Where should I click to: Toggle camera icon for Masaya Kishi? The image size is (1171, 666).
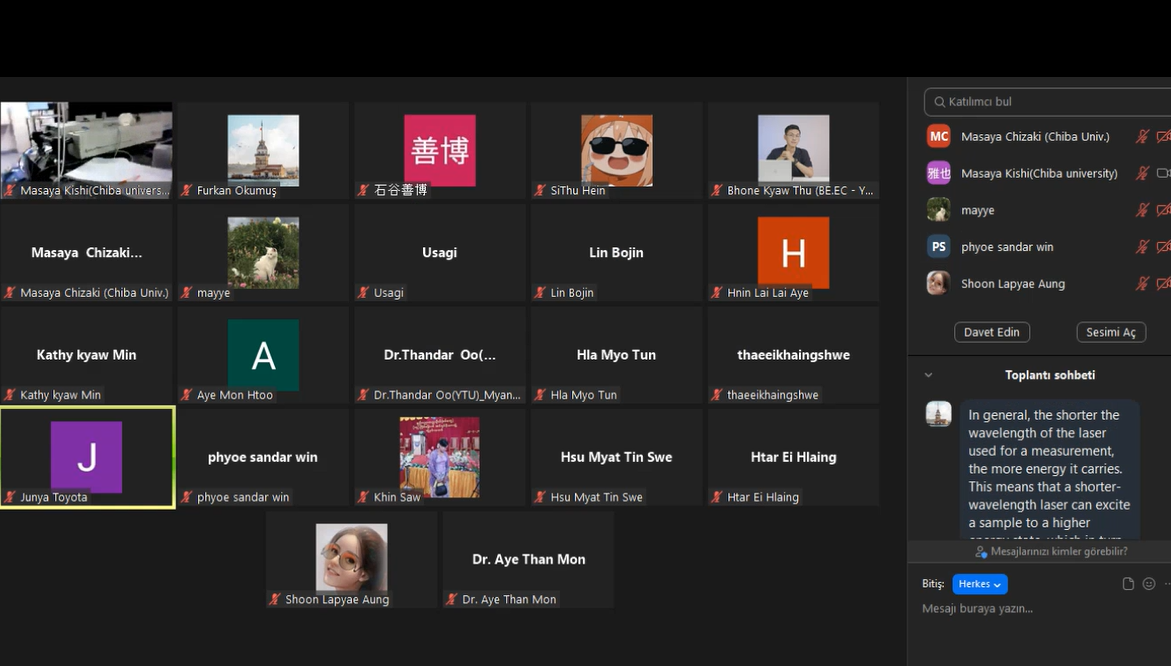[x=1163, y=174]
